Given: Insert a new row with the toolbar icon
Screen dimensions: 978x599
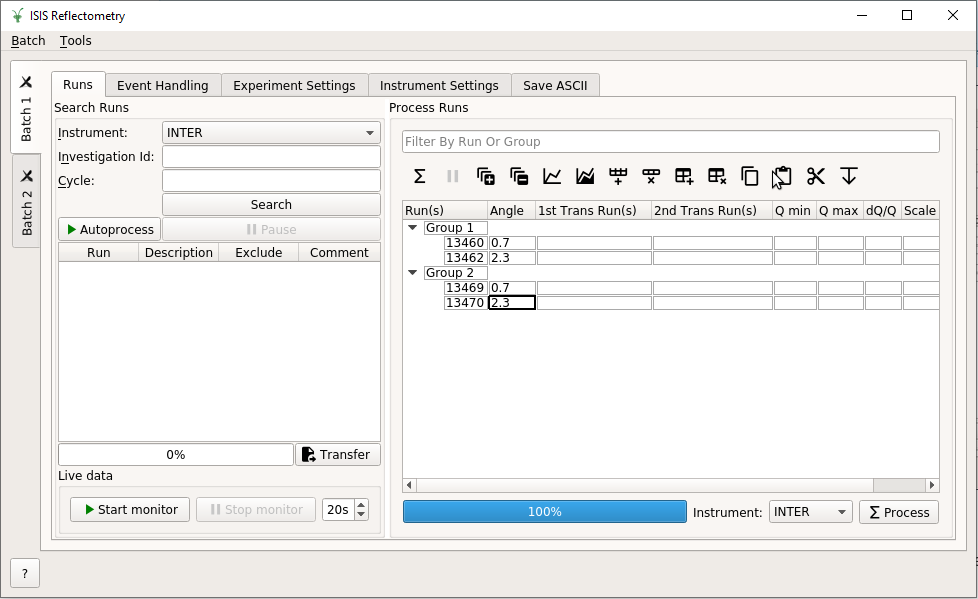Looking at the screenshot, I should pos(618,176).
